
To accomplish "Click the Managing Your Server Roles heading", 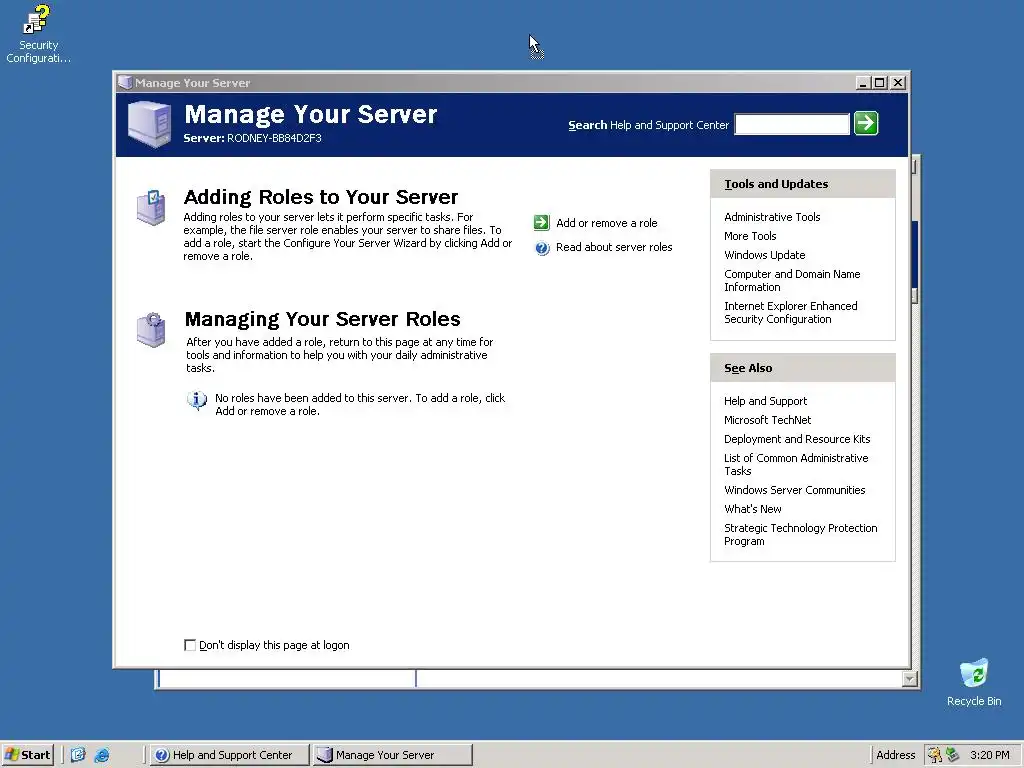I will [323, 319].
